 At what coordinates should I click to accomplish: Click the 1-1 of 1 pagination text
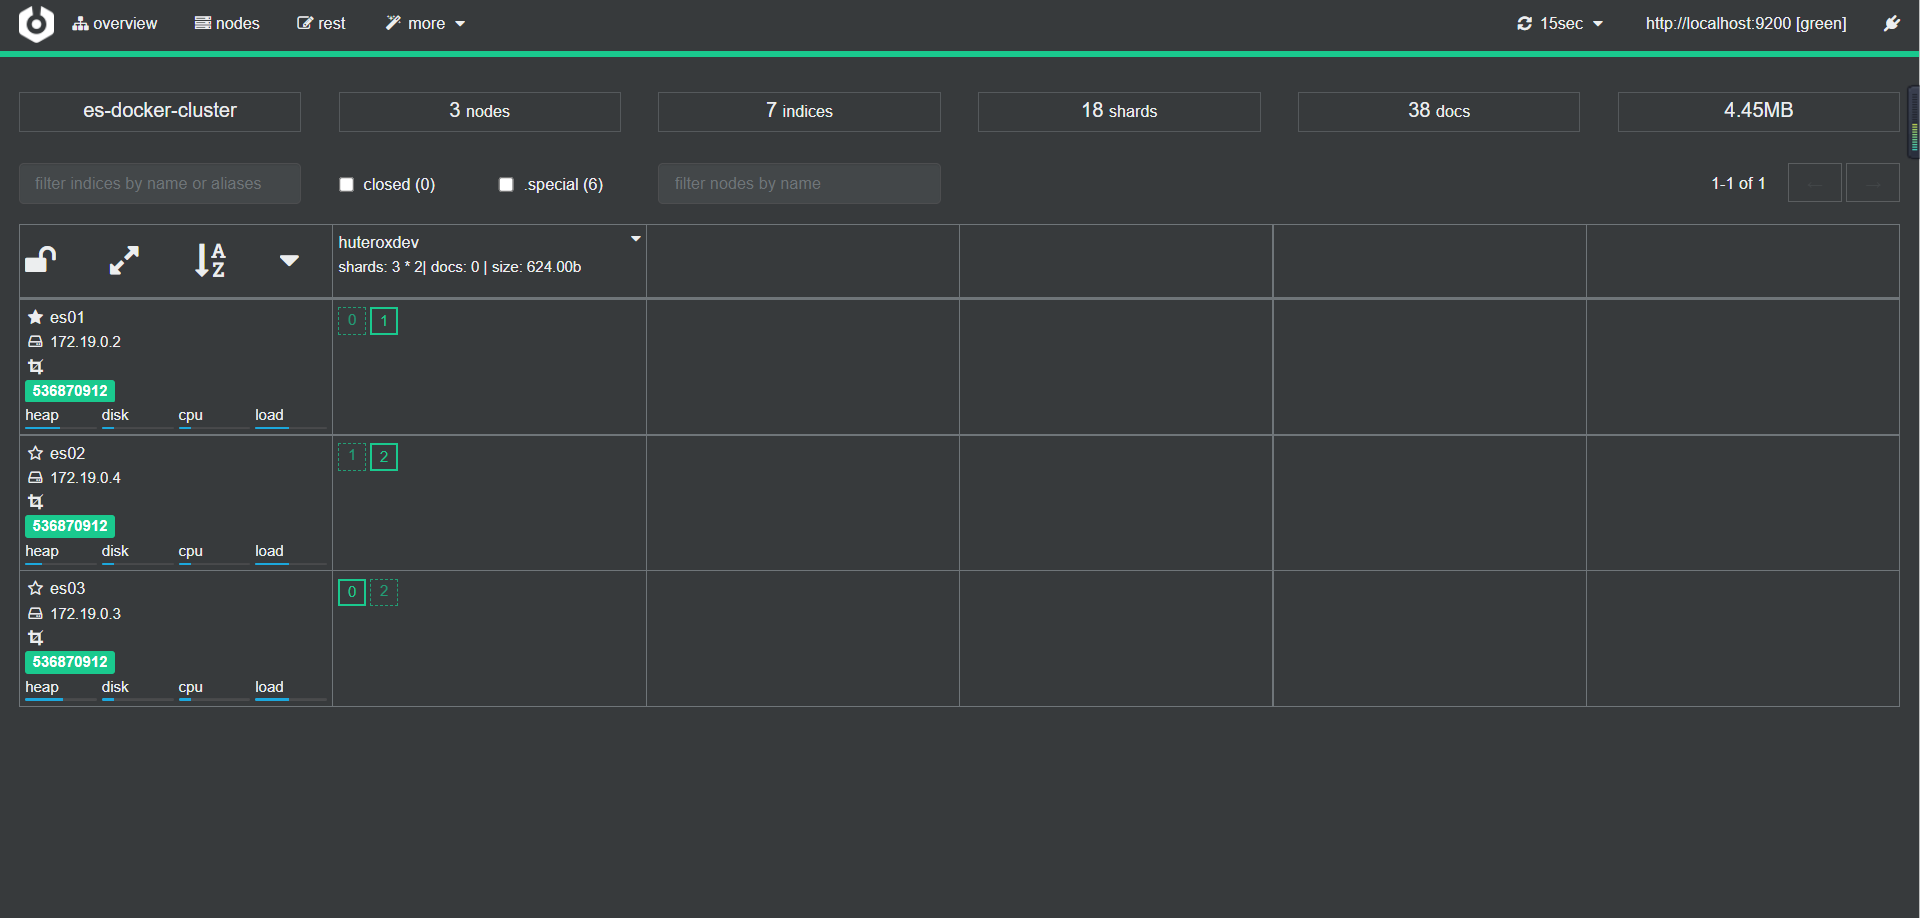tap(1738, 183)
